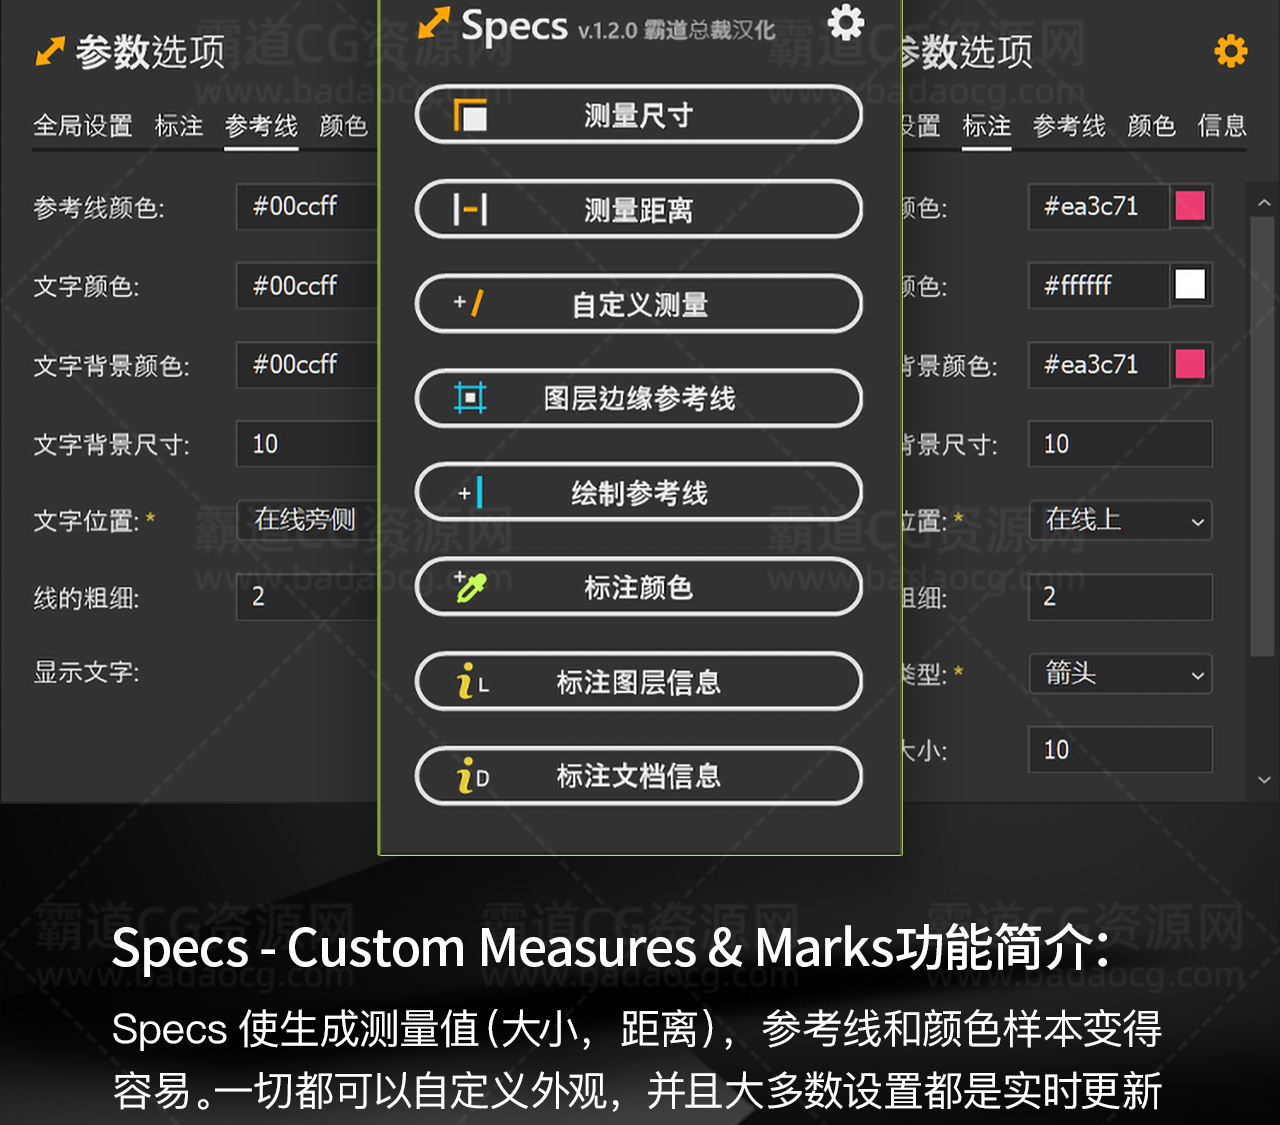Click the 标注文档信息 document info icon
The image size is (1280, 1125).
pyautogui.click(x=471, y=776)
